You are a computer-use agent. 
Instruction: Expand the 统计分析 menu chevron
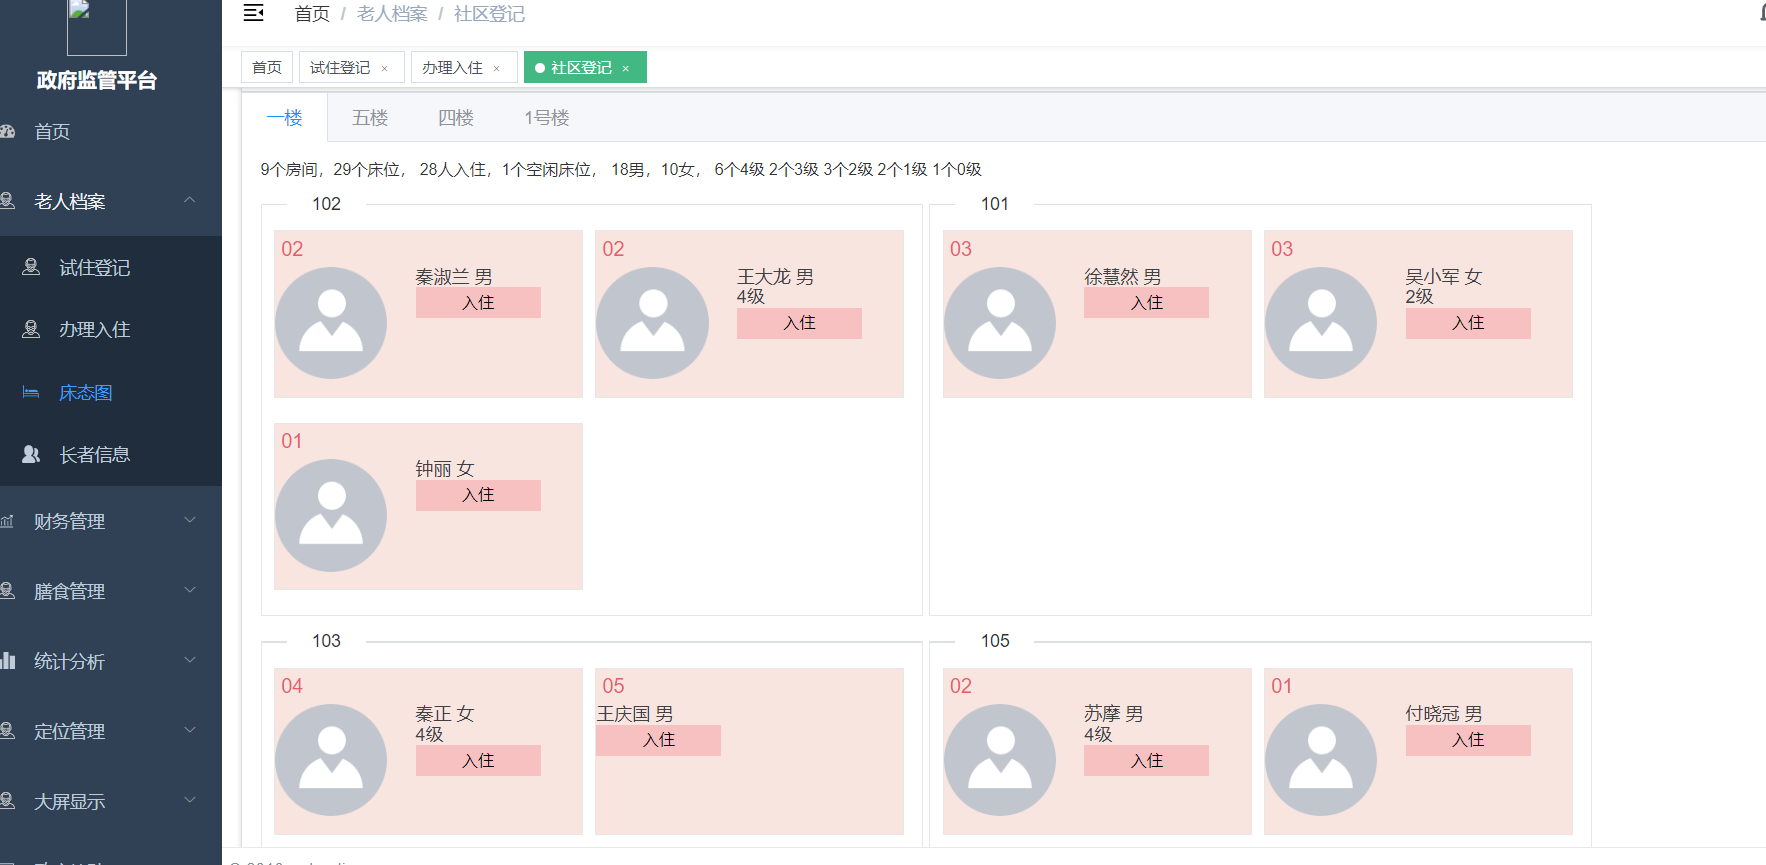[189, 660]
